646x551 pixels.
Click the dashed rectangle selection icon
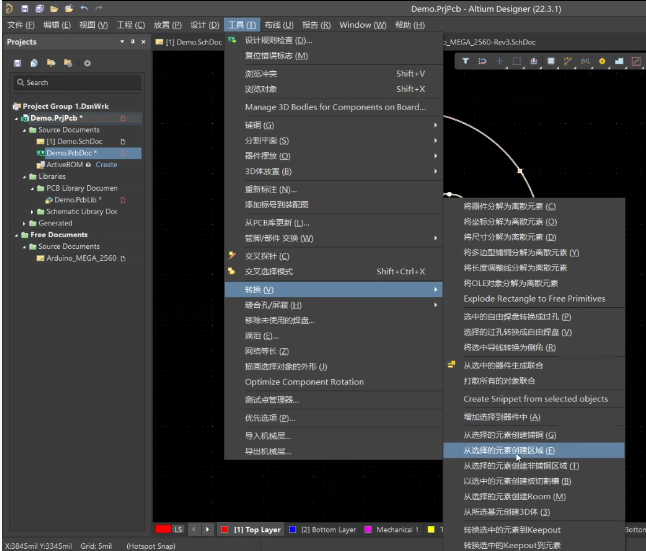tap(517, 61)
